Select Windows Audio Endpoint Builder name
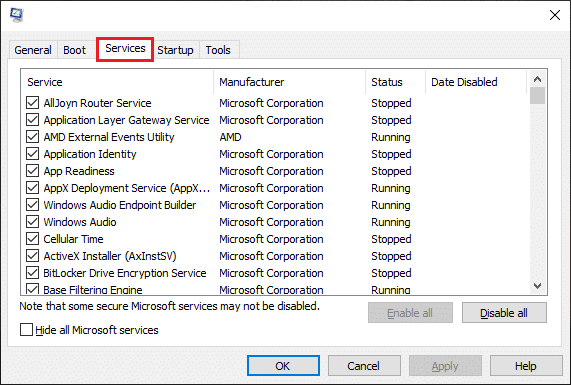The image size is (571, 385). (120, 205)
